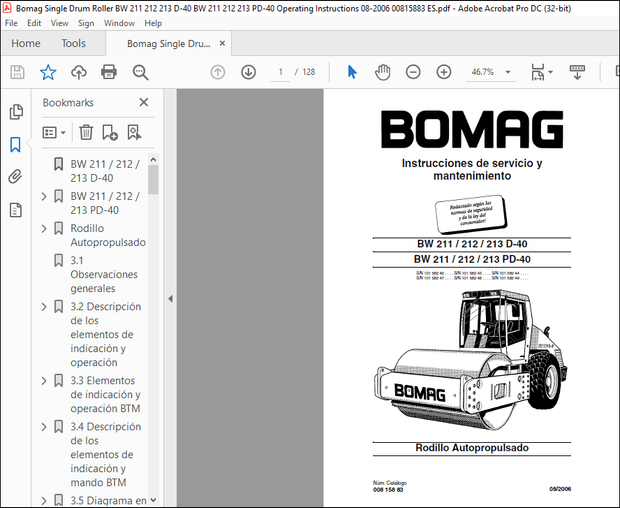Click the find current bookmark icon

[x=134, y=132]
